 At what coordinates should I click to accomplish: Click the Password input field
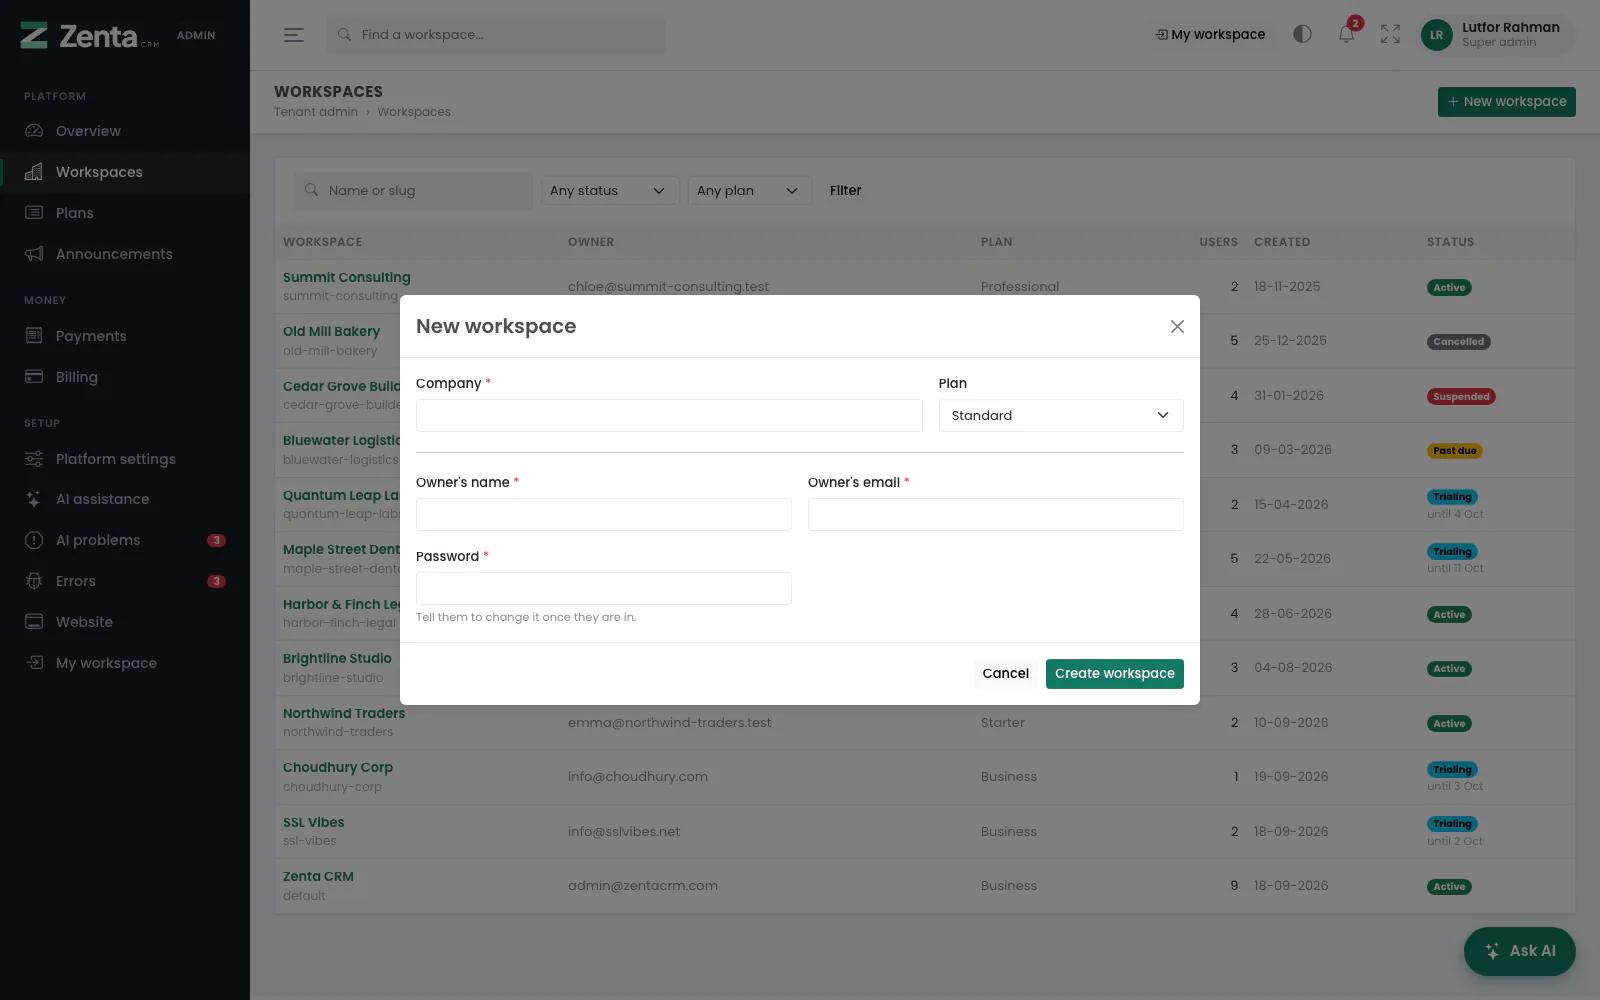(604, 589)
